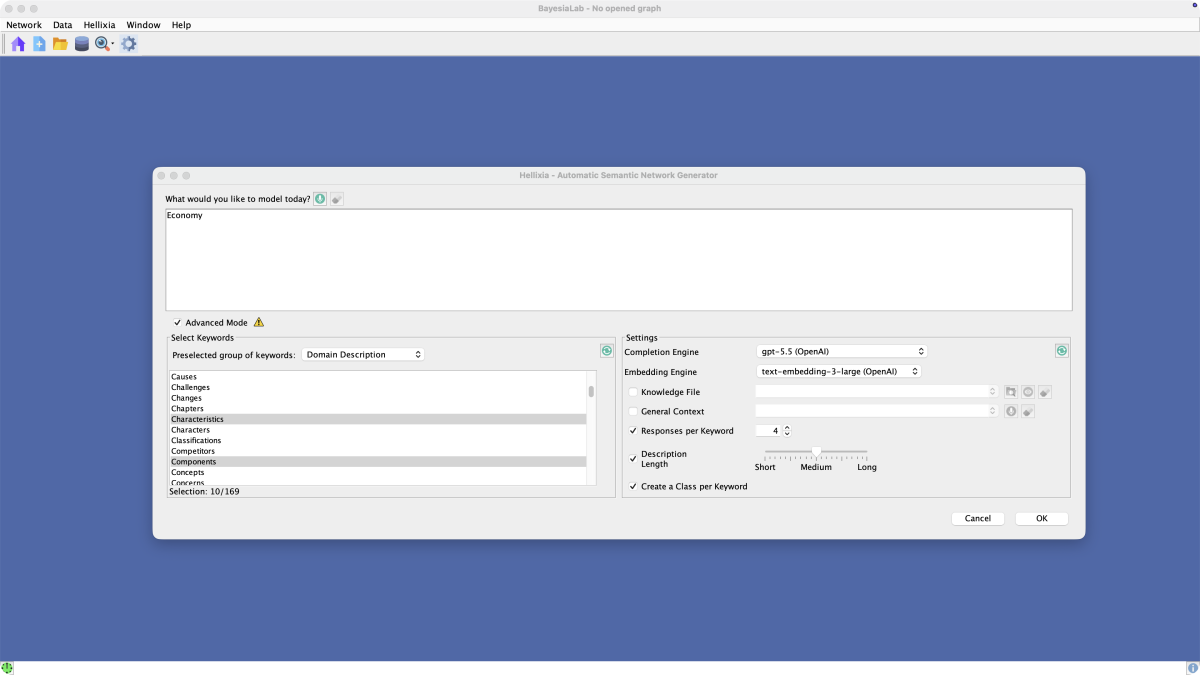The height and width of the screenshot is (675, 1200).
Task: Open the Home icon in main toolbar
Action: pyautogui.click(x=18, y=44)
